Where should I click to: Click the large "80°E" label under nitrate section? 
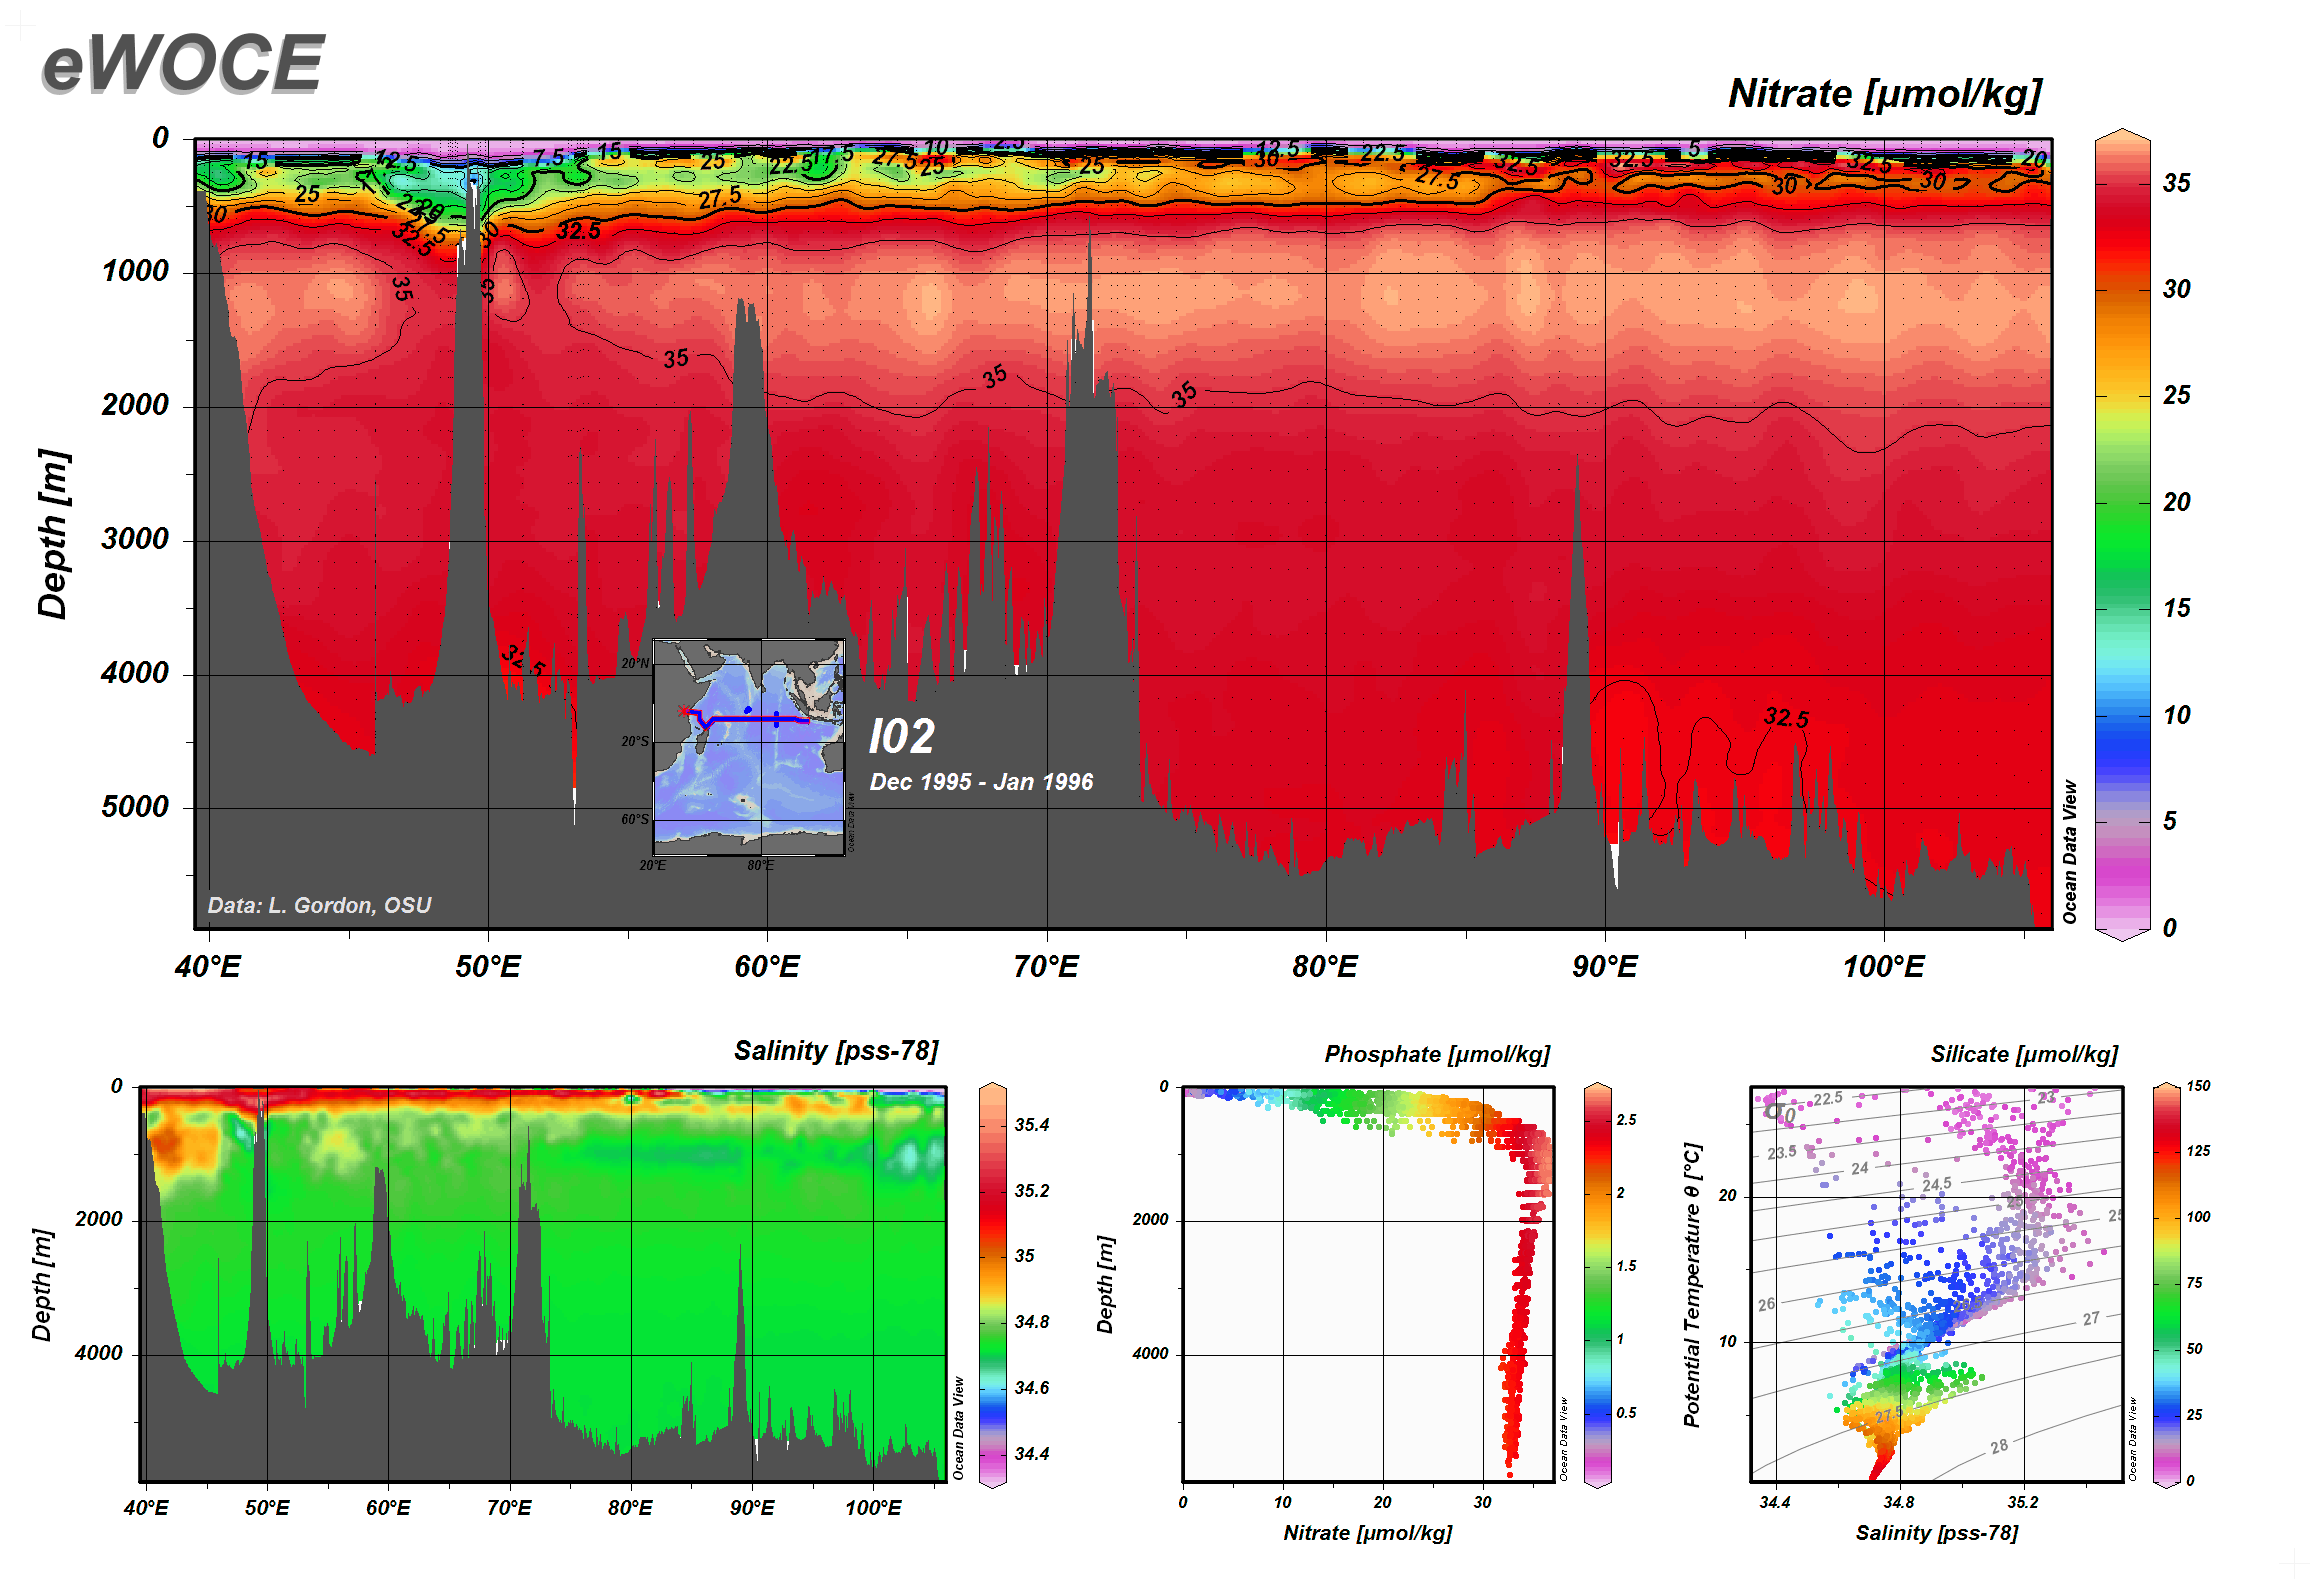click(x=1325, y=967)
